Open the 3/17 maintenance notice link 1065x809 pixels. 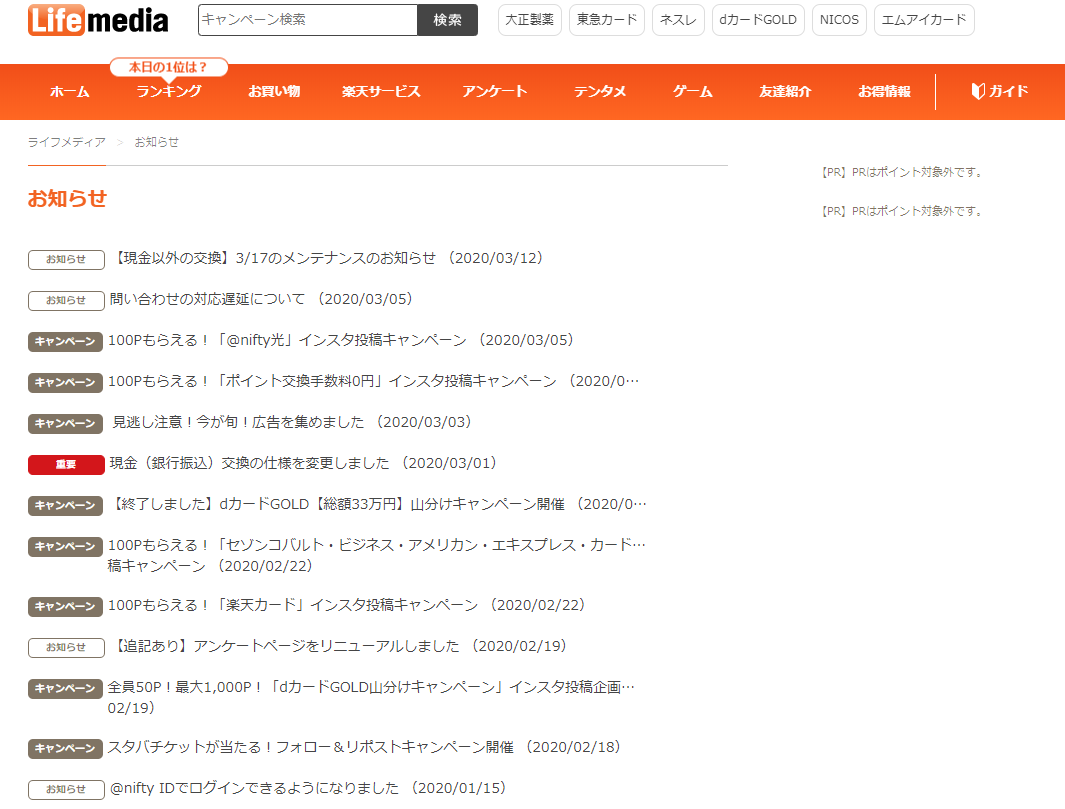(327, 258)
